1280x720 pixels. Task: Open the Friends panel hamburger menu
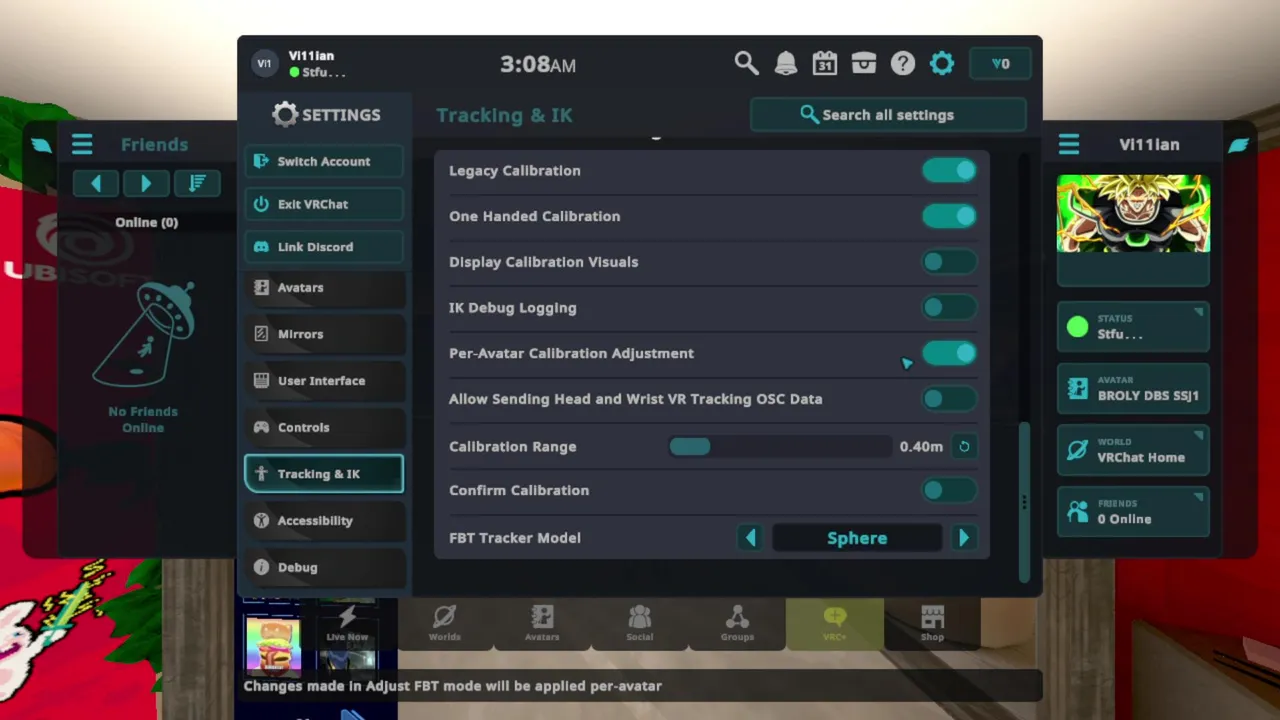(82, 145)
